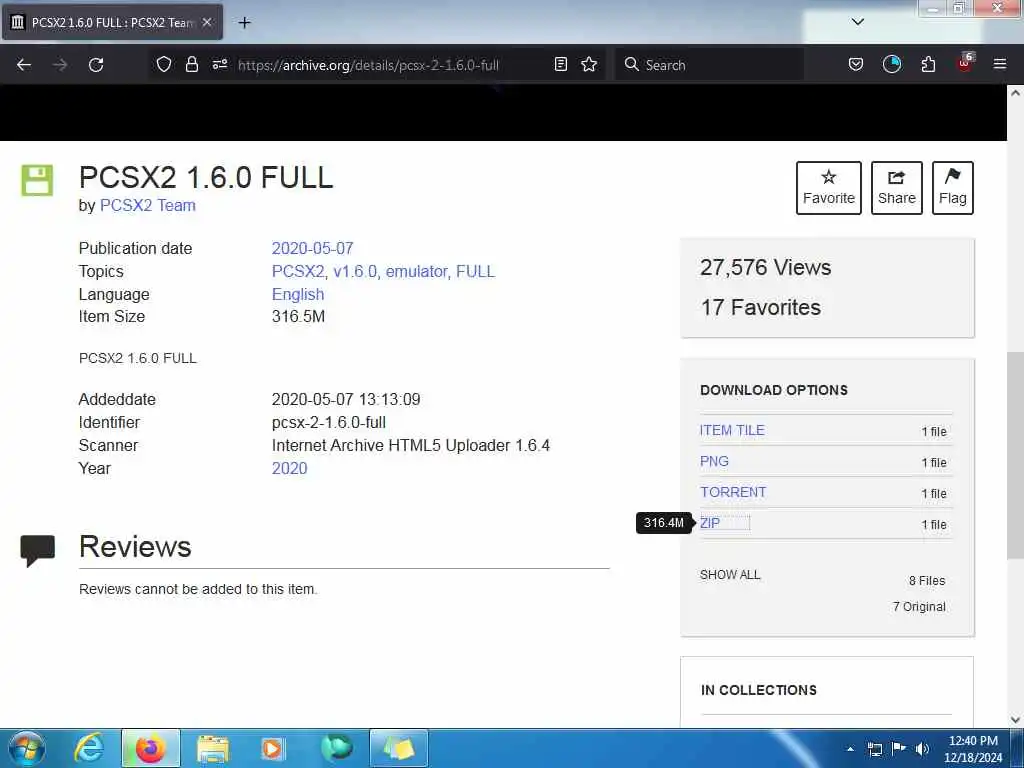This screenshot has height=768, width=1024.
Task: Click the Reviews speech bubble icon
Action: (37, 550)
